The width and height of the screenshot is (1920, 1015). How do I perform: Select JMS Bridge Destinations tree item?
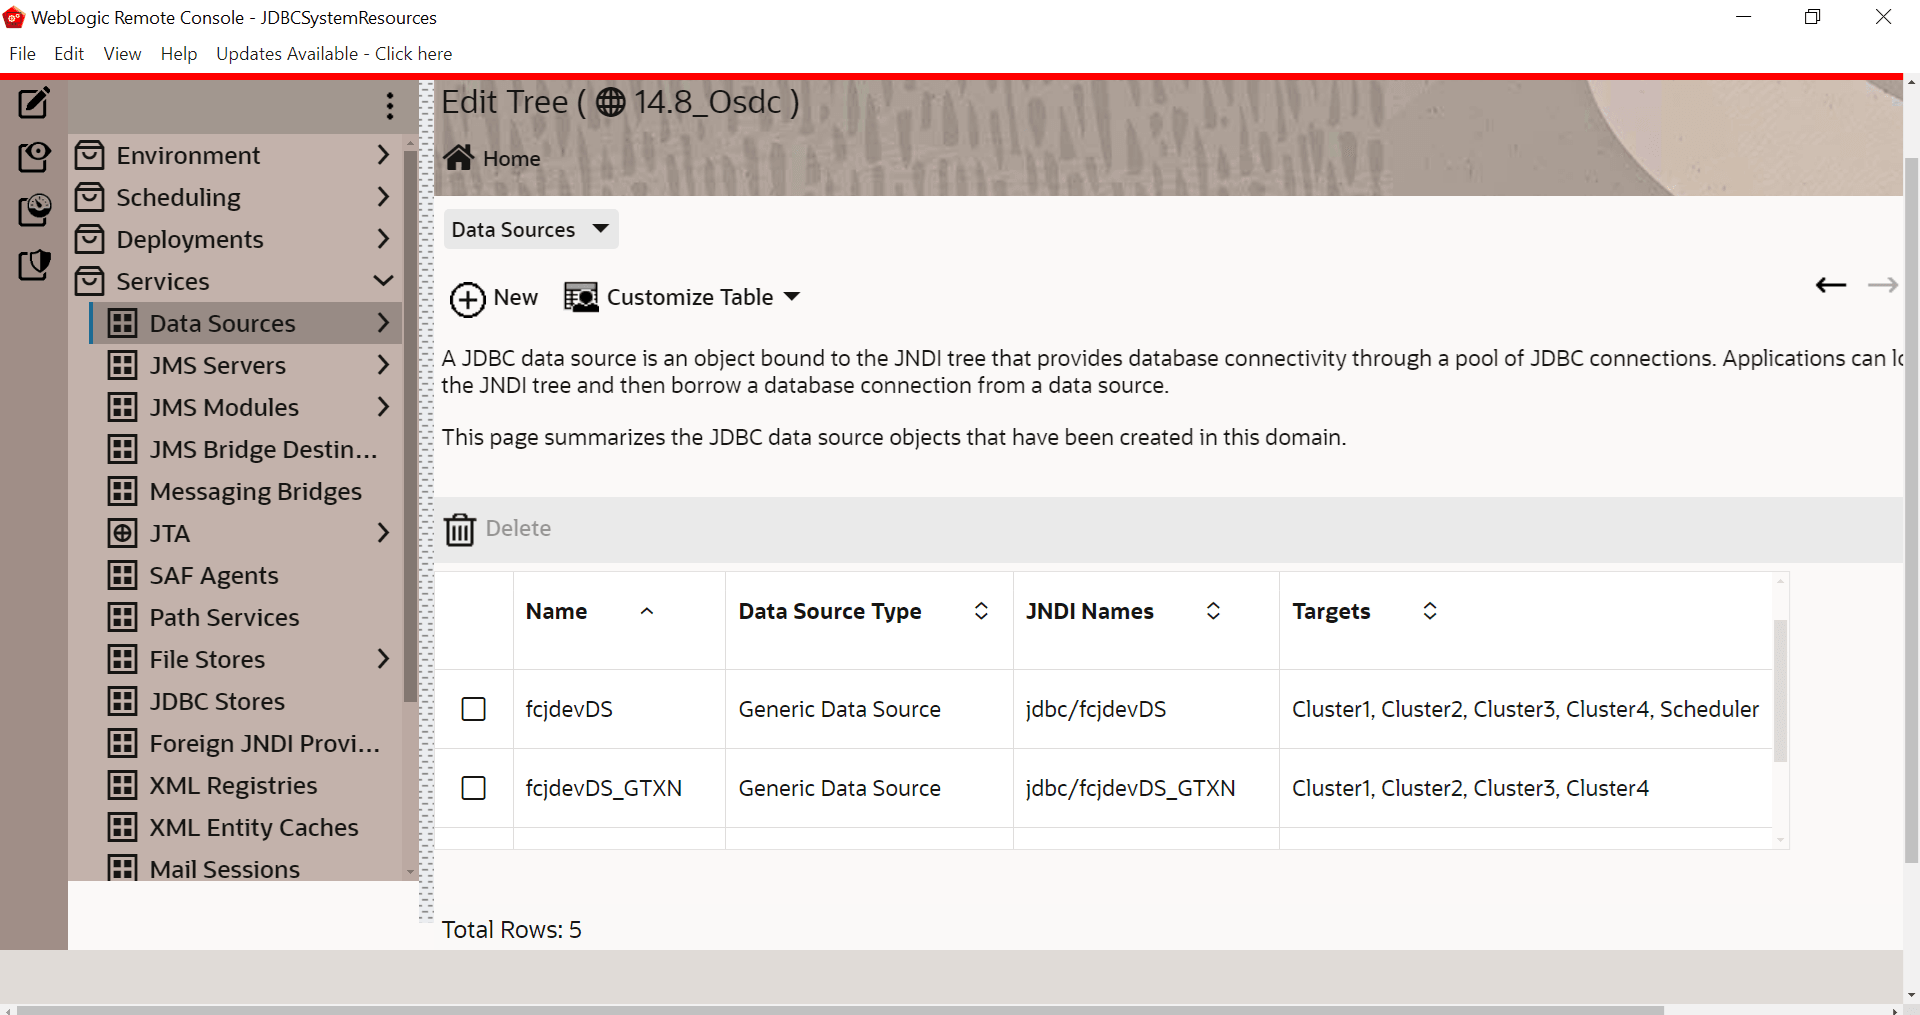click(x=264, y=449)
